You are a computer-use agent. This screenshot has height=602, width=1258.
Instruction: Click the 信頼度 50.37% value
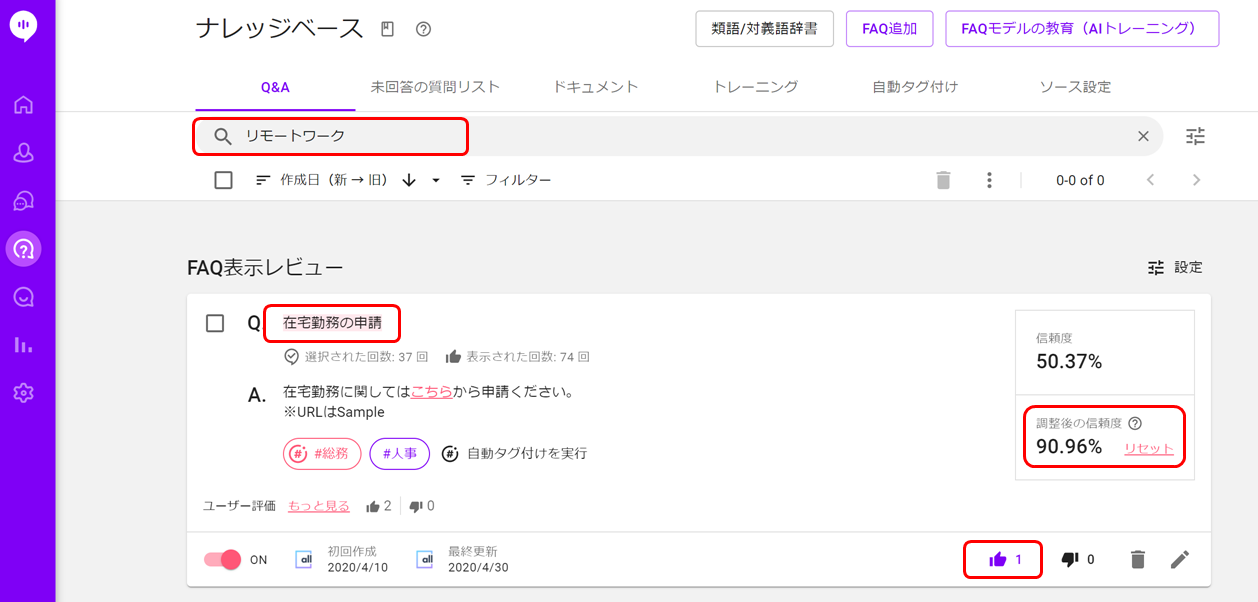(1069, 362)
